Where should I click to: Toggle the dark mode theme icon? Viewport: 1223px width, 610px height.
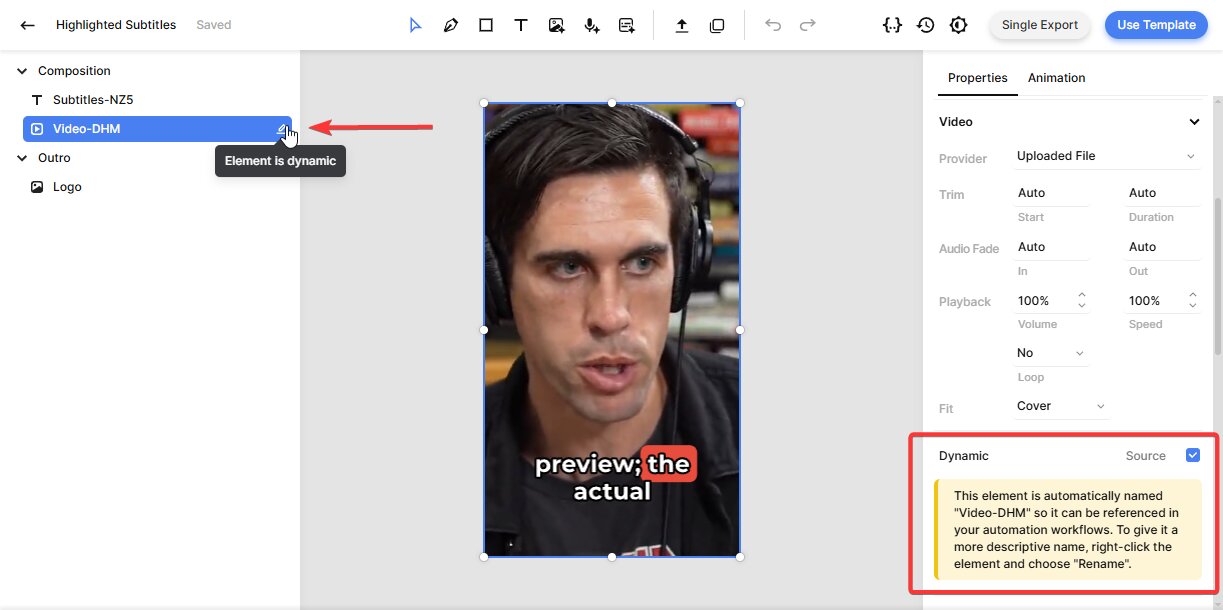coord(959,25)
